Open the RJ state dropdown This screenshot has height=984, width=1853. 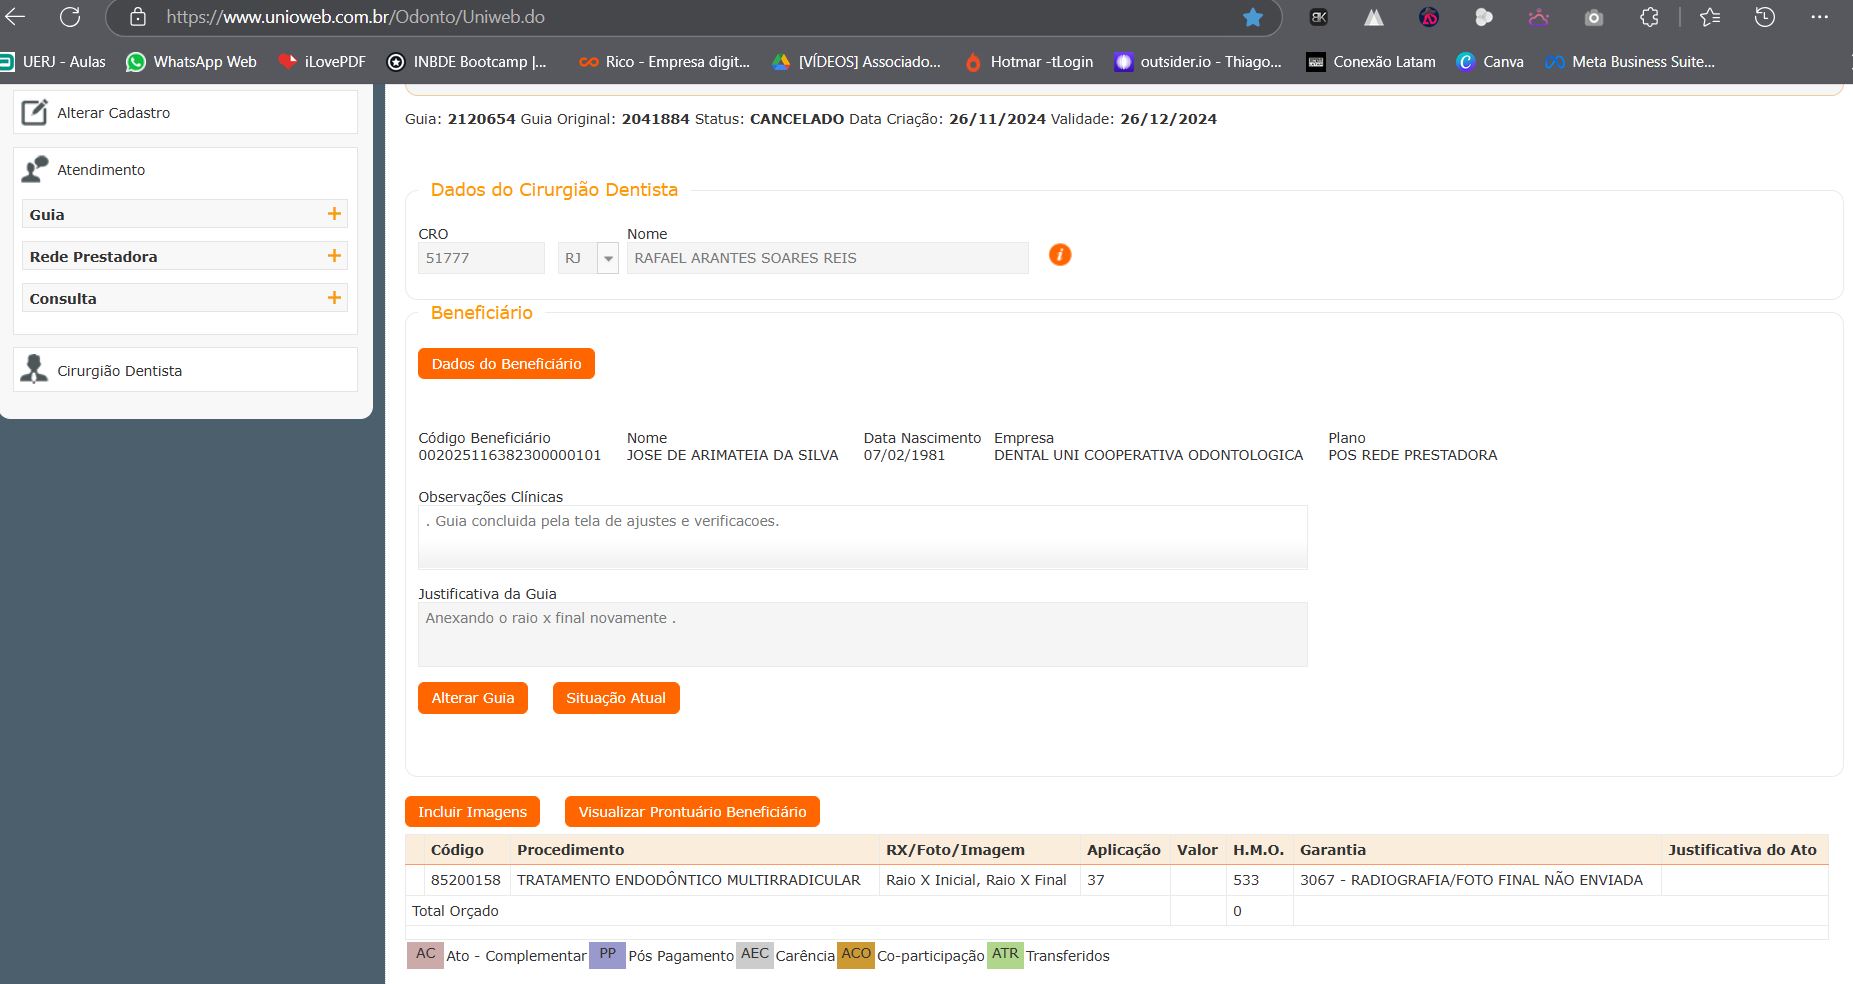point(607,258)
